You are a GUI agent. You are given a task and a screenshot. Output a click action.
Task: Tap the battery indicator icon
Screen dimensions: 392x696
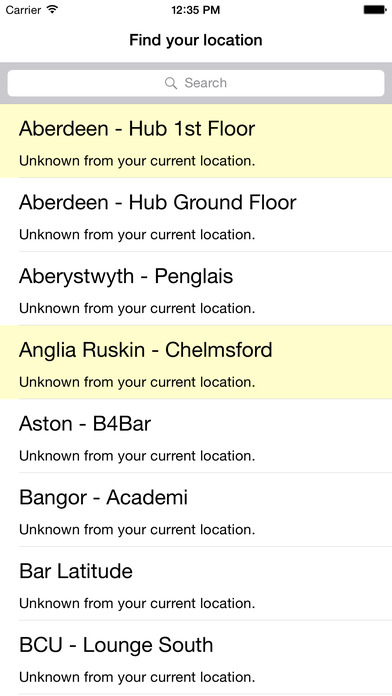tap(375, 10)
